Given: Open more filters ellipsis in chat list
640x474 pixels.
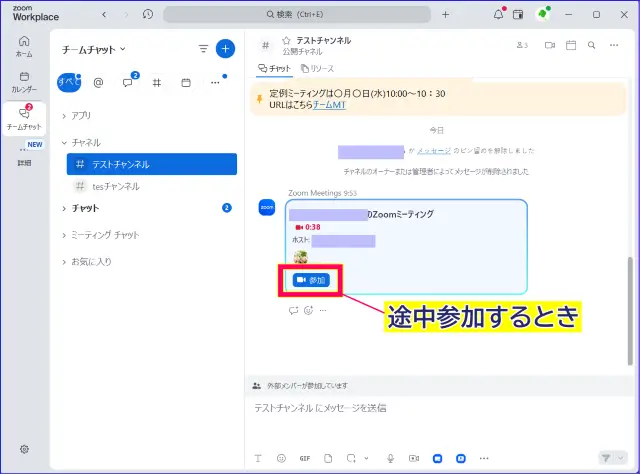Looking at the screenshot, I should tap(215, 82).
